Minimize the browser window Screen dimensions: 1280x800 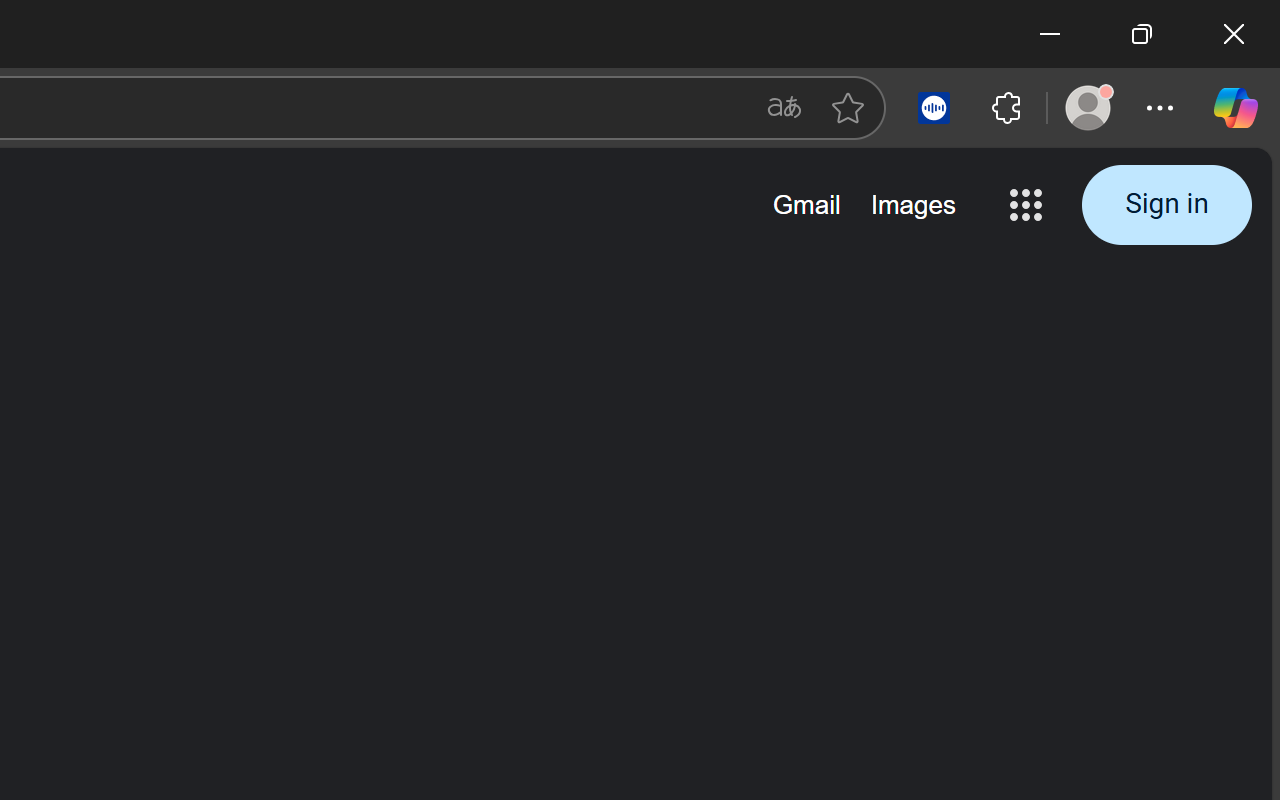(x=1050, y=34)
